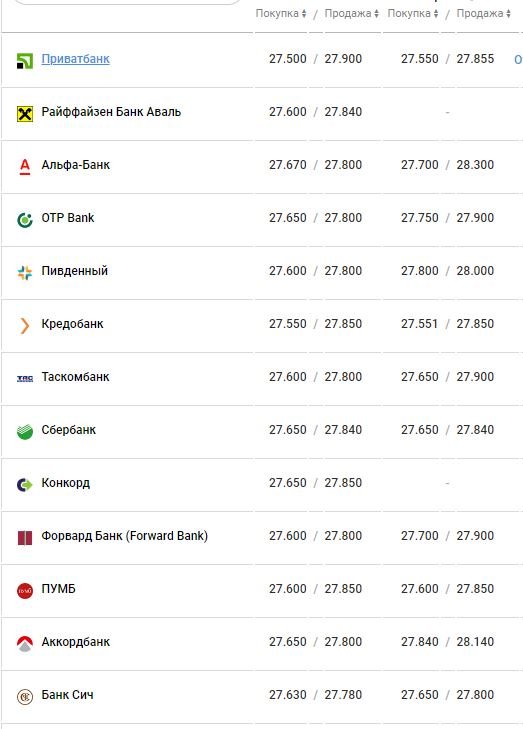The image size is (523, 729).
Task: Click the Райффайзен Банк Аваль logo
Action: (x=25, y=113)
